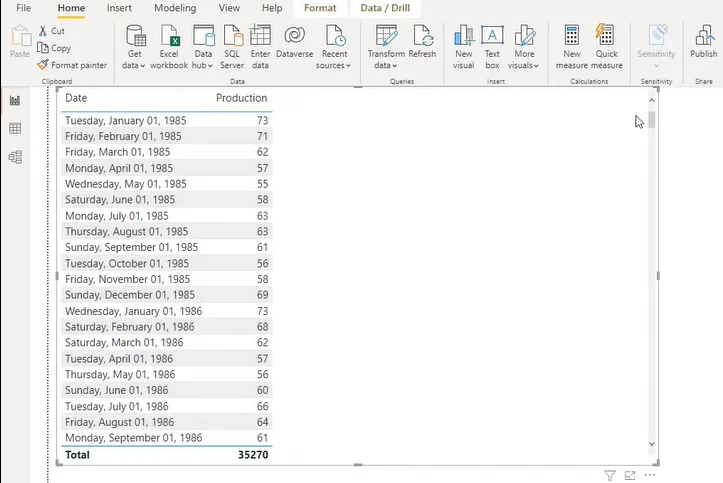This screenshot has height=483, width=723.
Task: Publish the report
Action: 704,42
